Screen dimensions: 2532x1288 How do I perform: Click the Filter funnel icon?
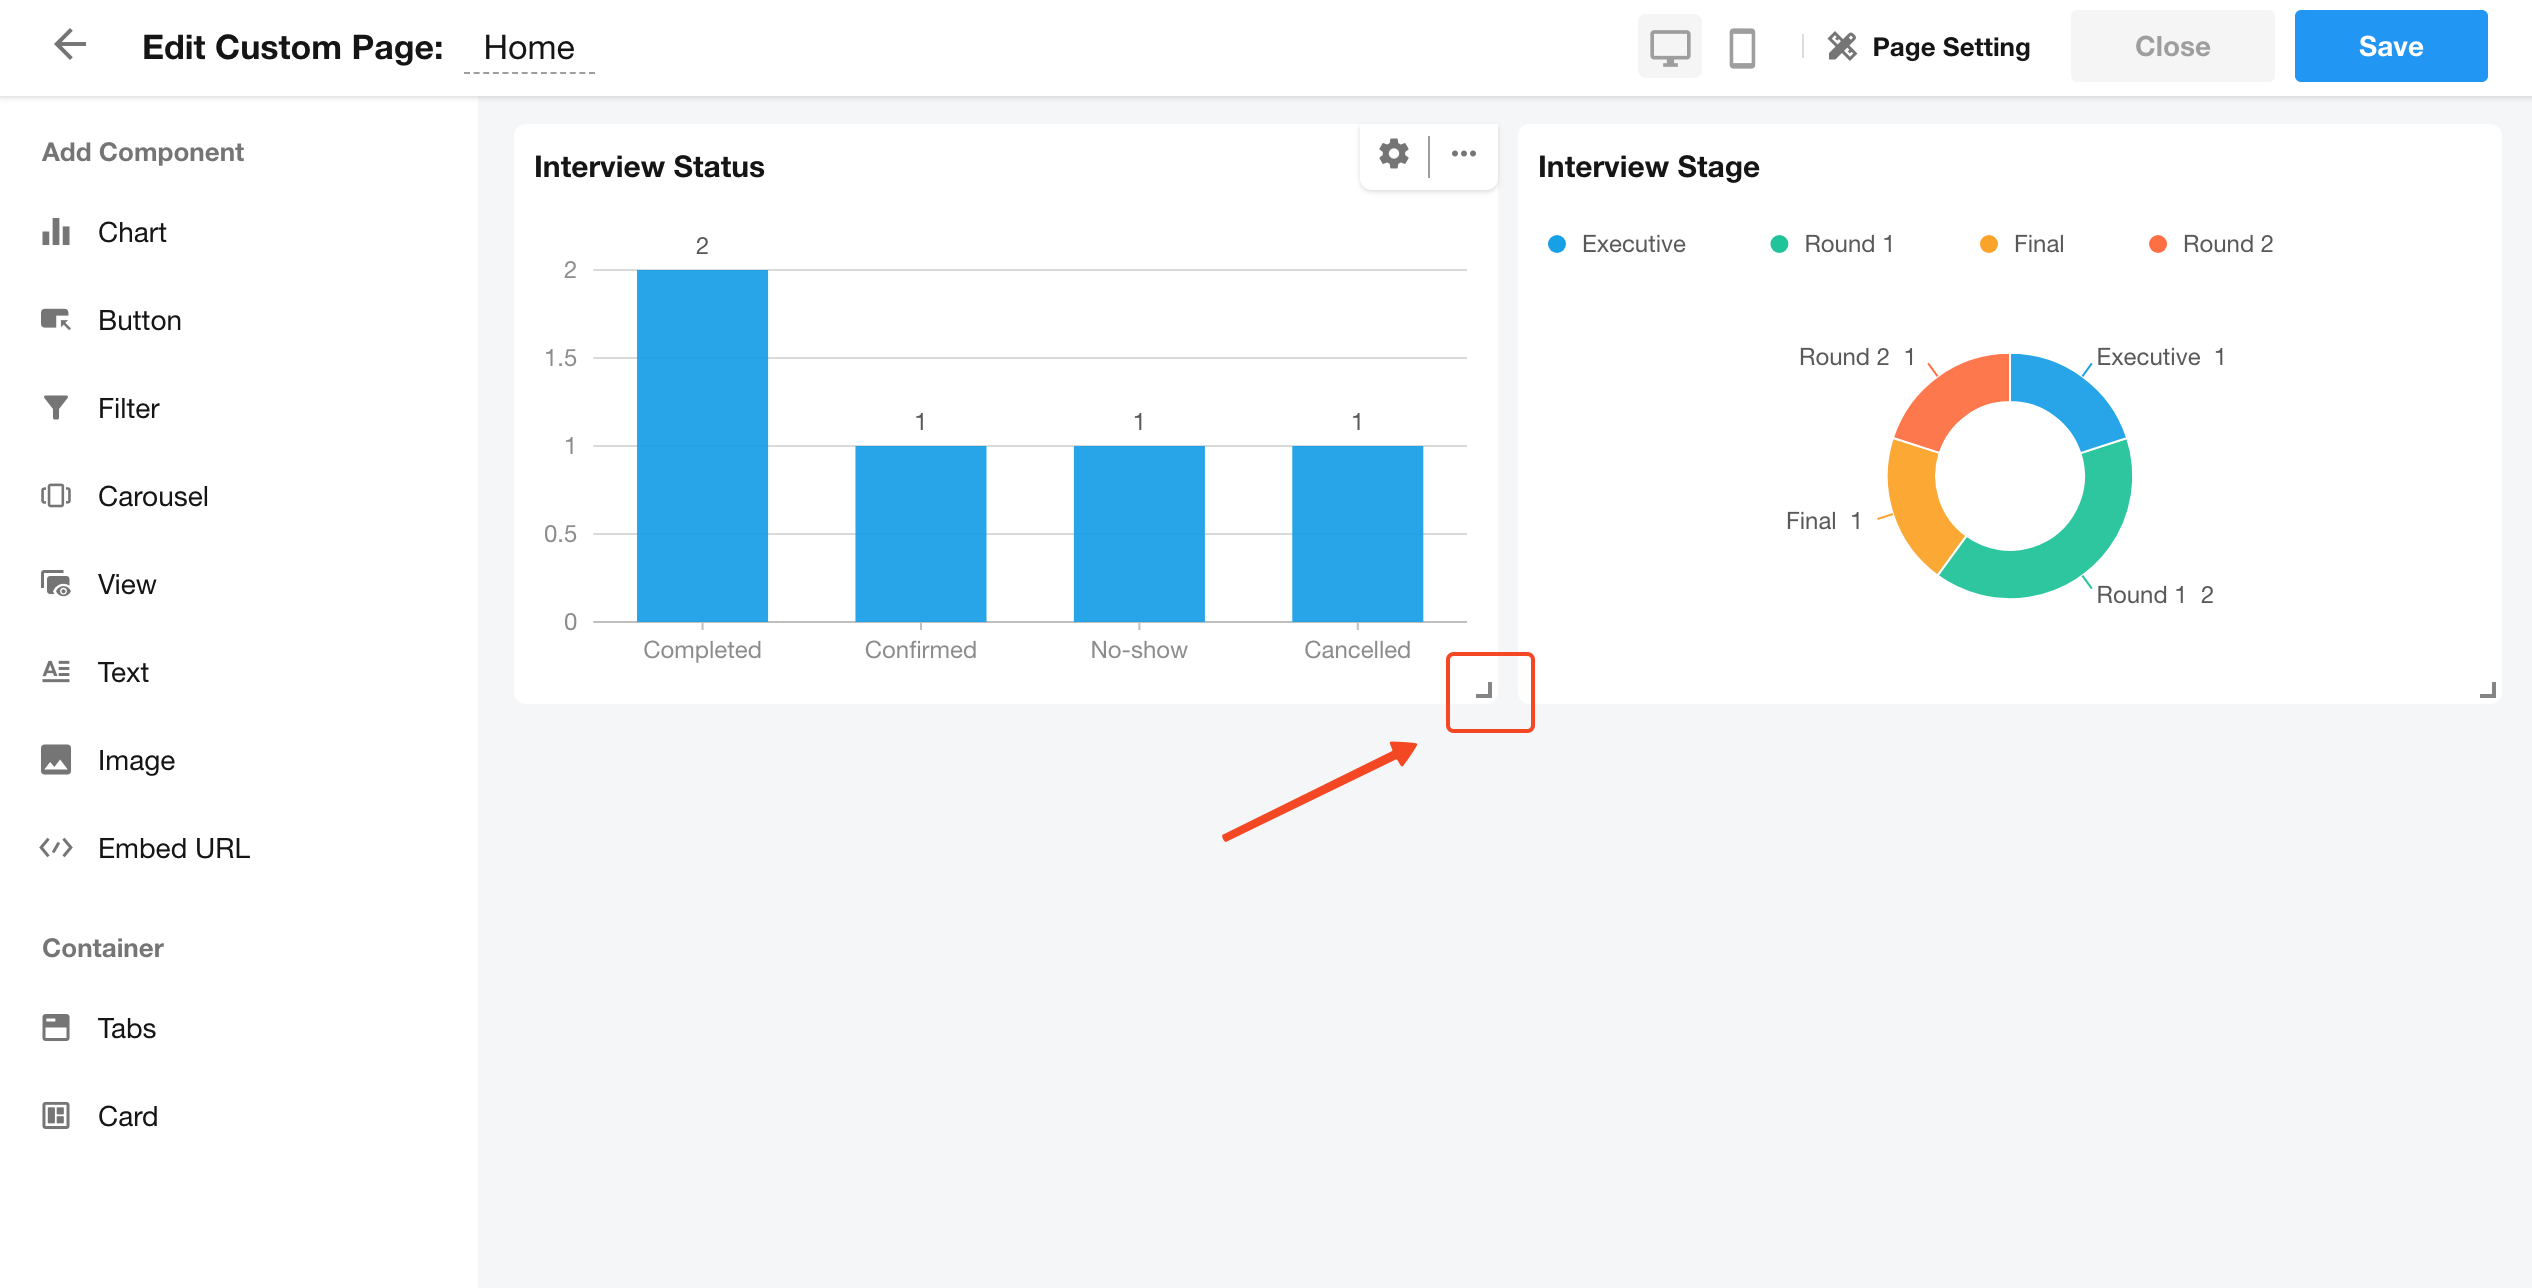point(56,408)
